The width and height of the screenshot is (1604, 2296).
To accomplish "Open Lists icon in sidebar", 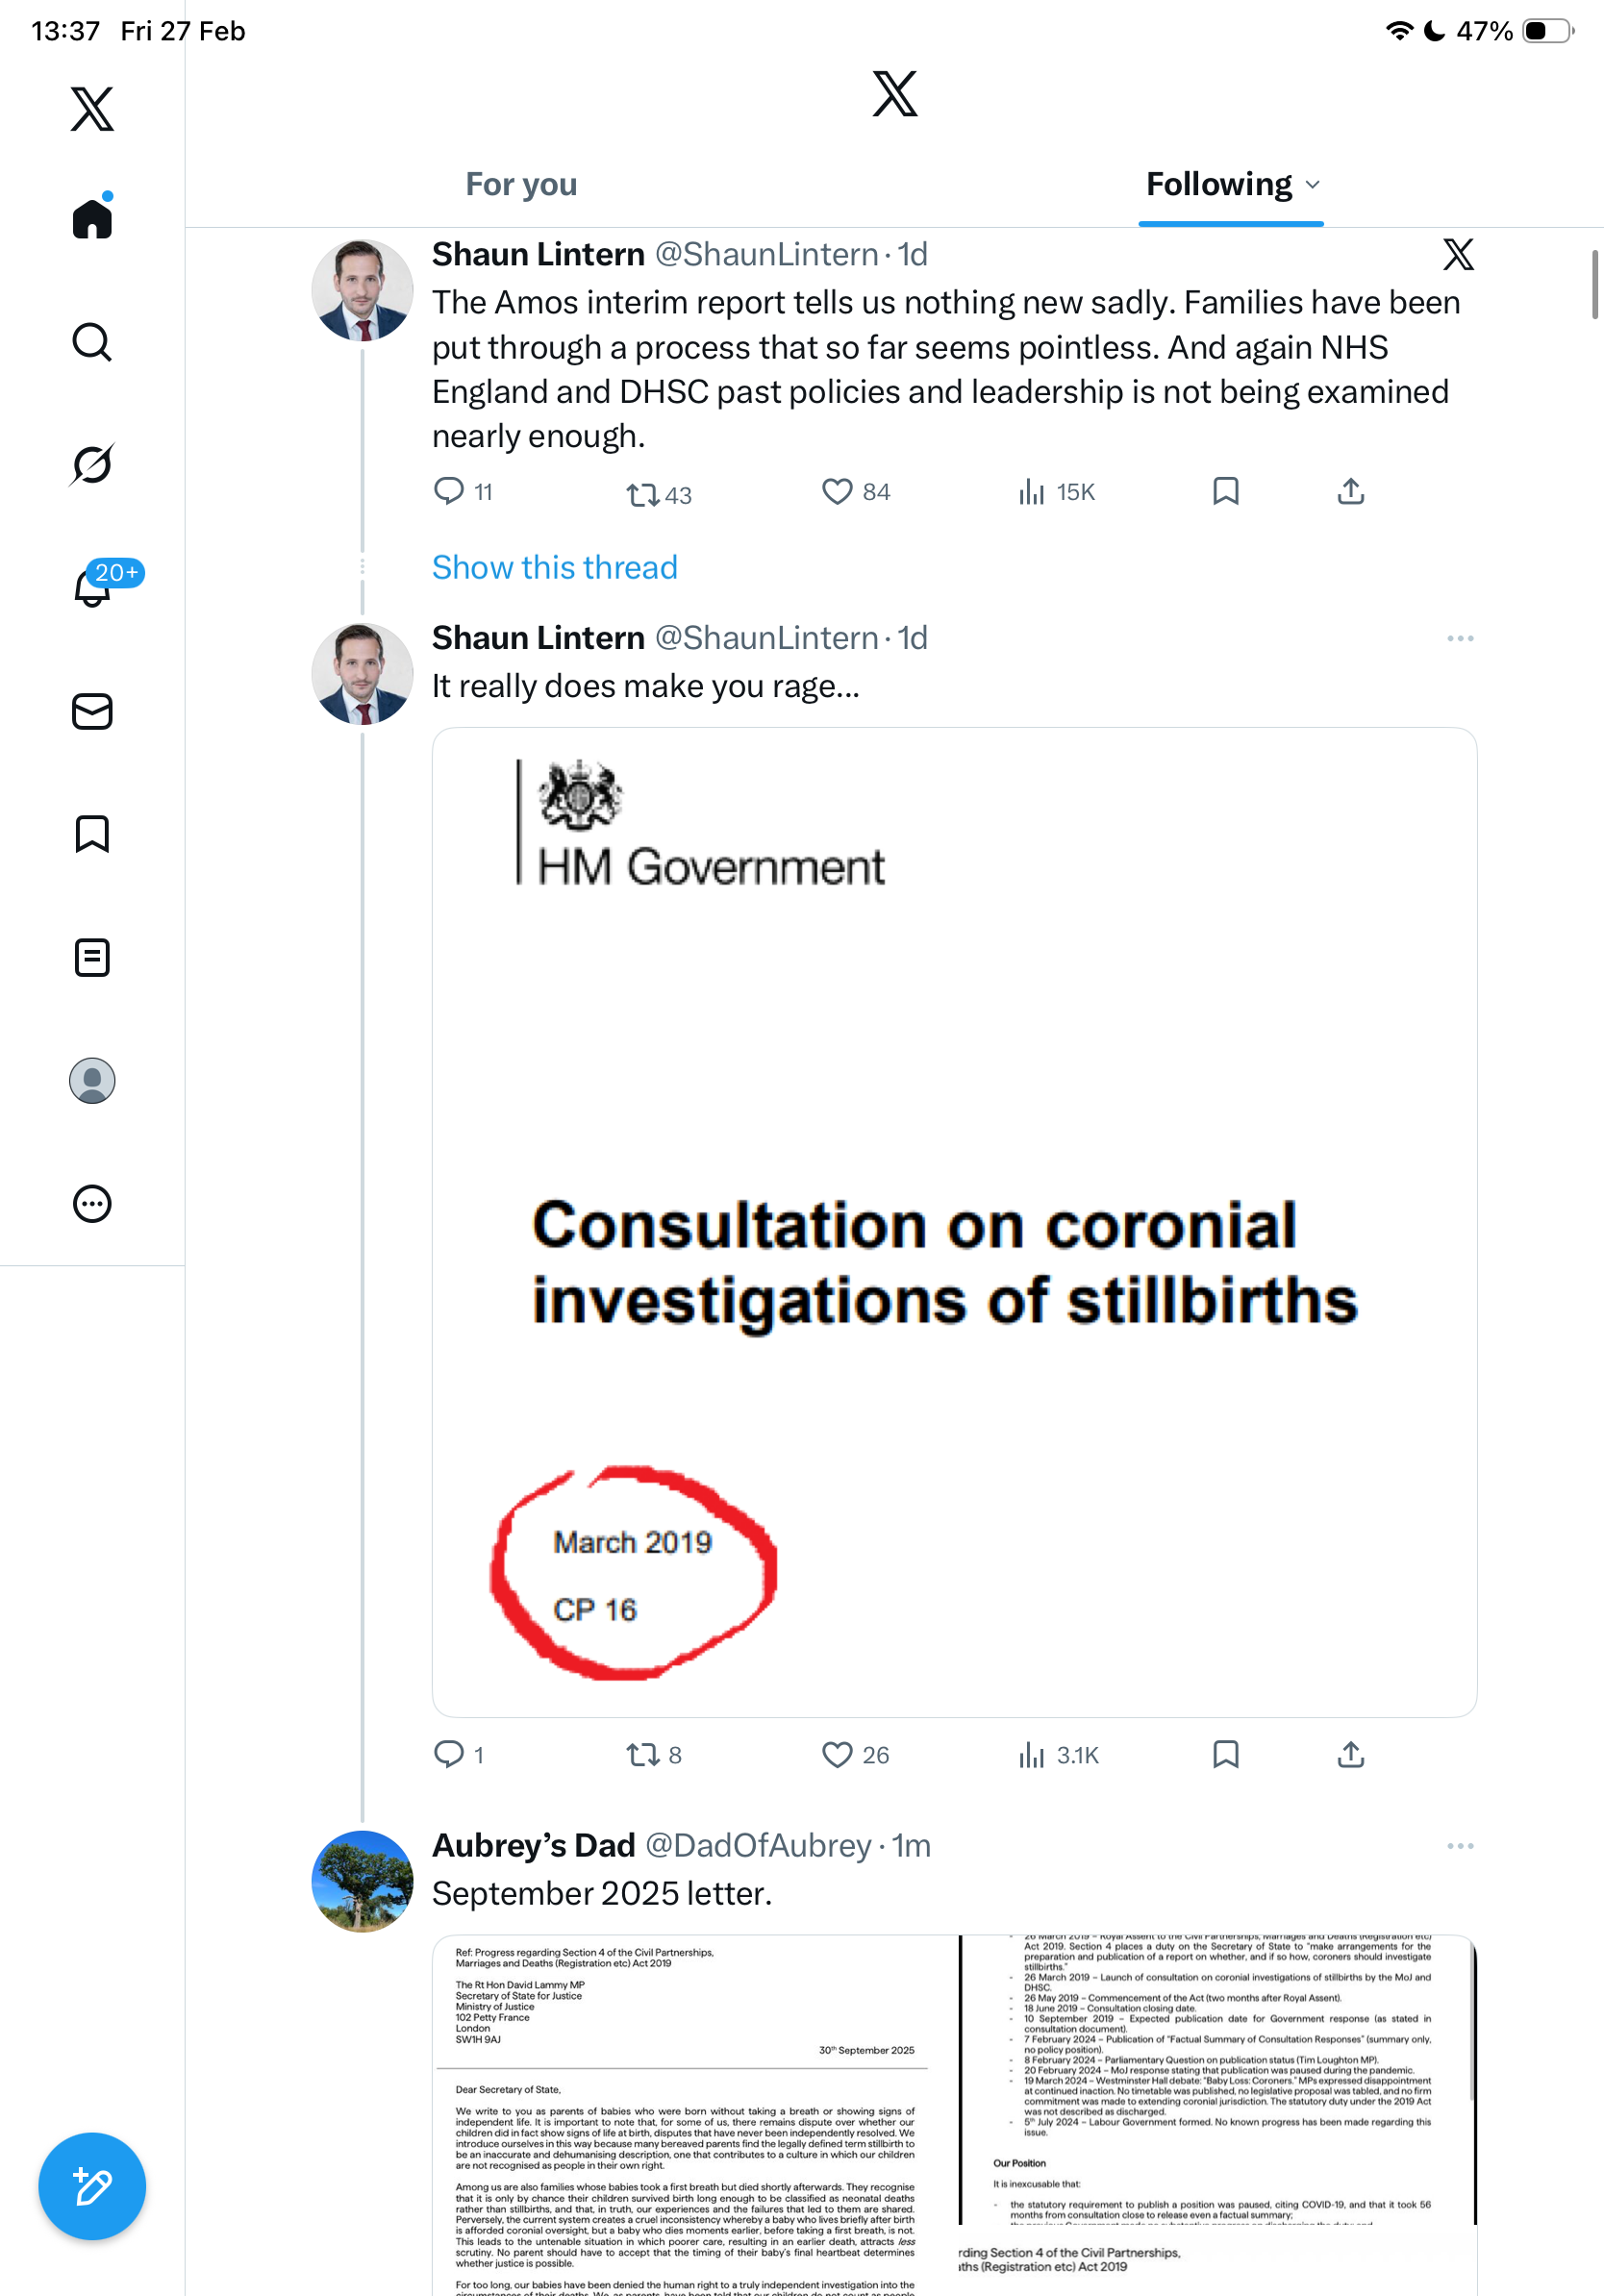I will [x=92, y=957].
